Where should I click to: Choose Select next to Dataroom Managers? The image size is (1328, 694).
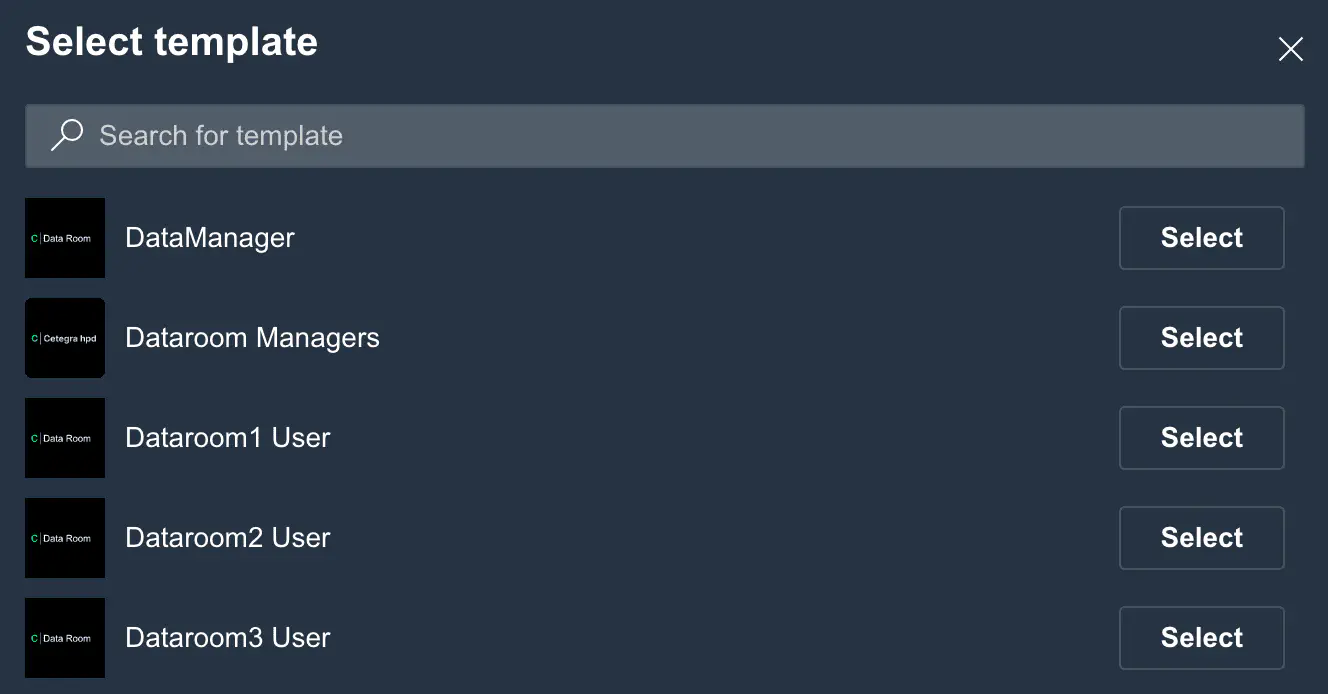tap(1201, 338)
